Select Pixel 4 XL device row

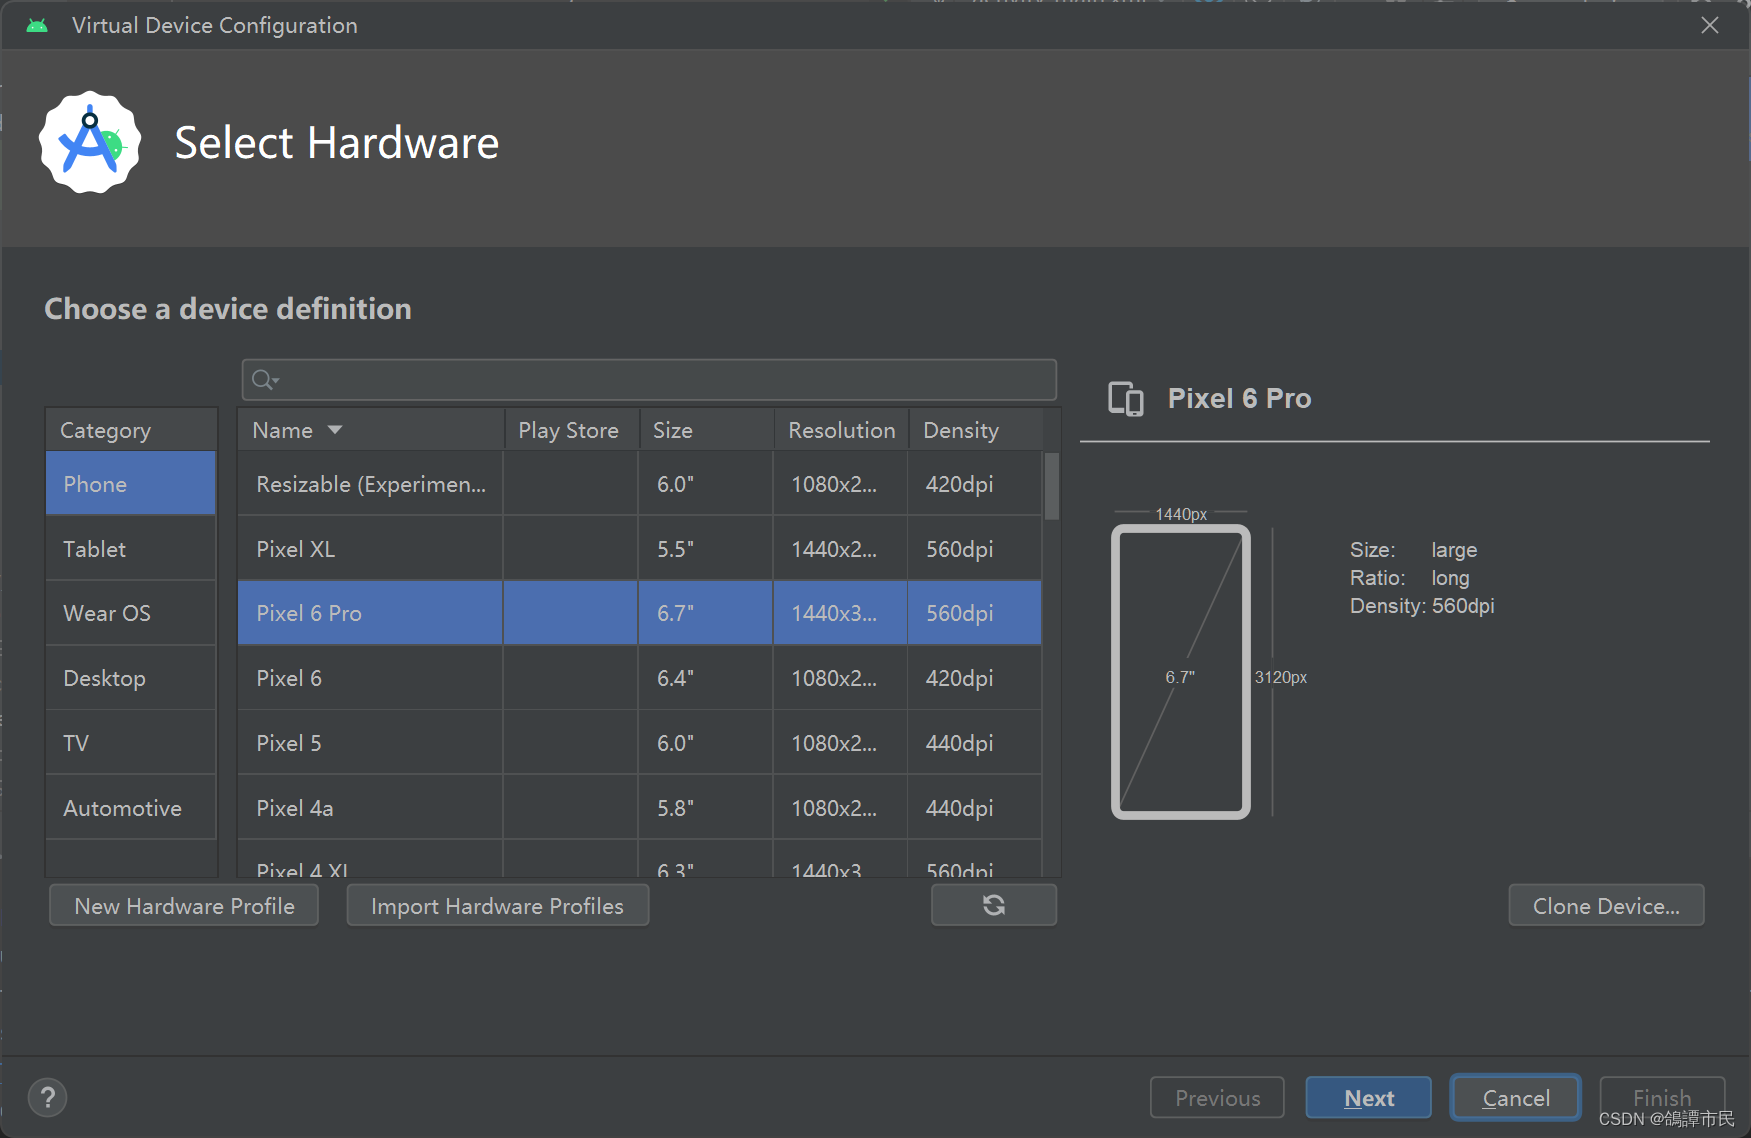pos(640,860)
